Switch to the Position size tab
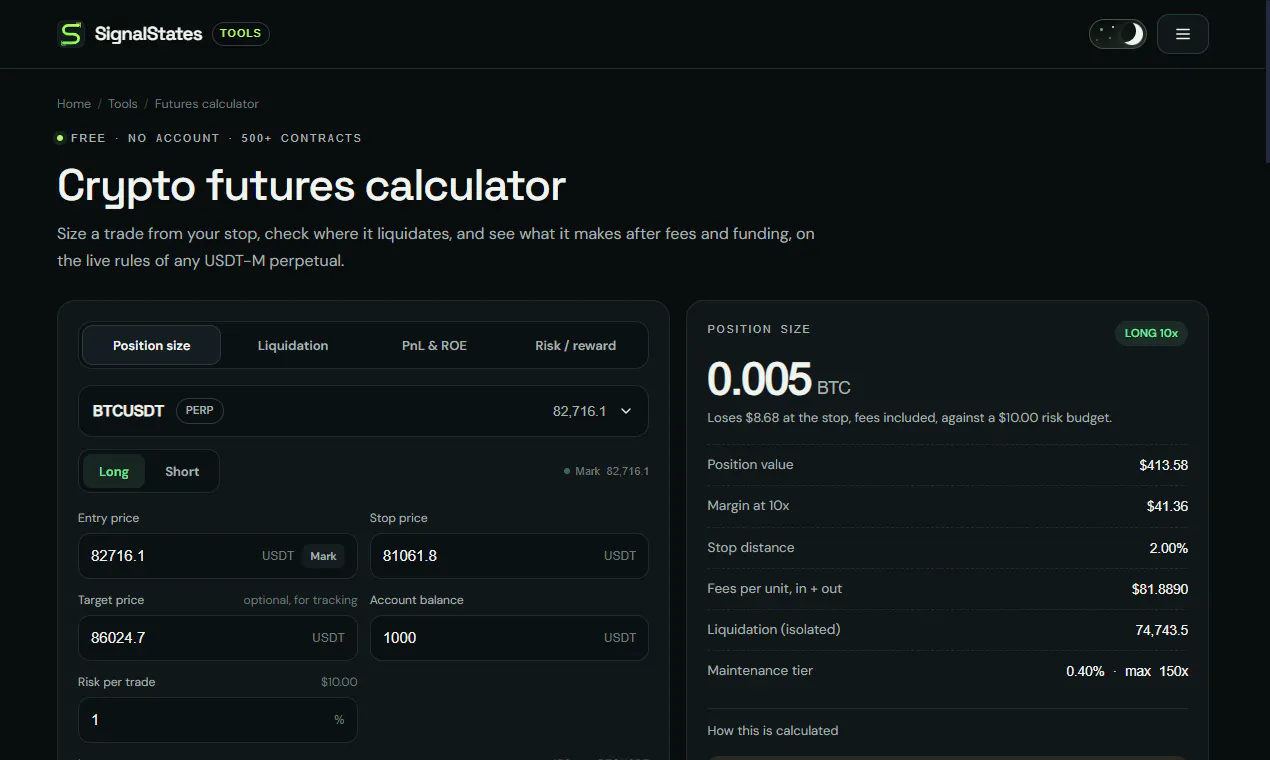This screenshot has width=1270, height=760. click(x=151, y=345)
